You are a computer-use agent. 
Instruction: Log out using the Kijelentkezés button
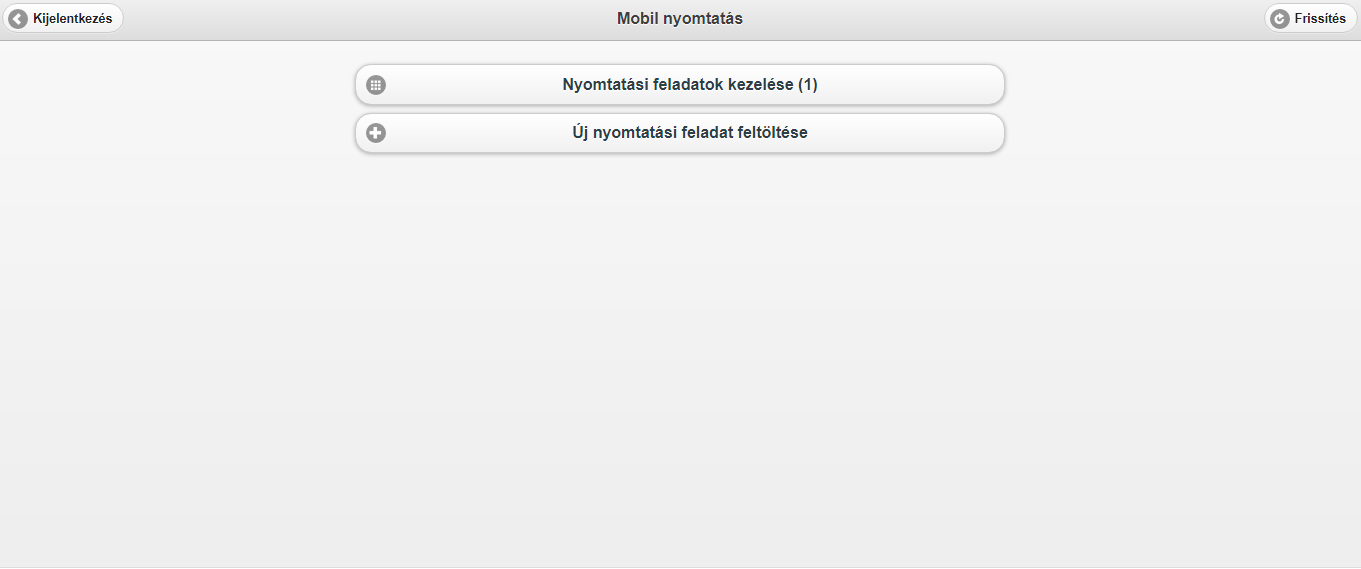[x=63, y=19]
